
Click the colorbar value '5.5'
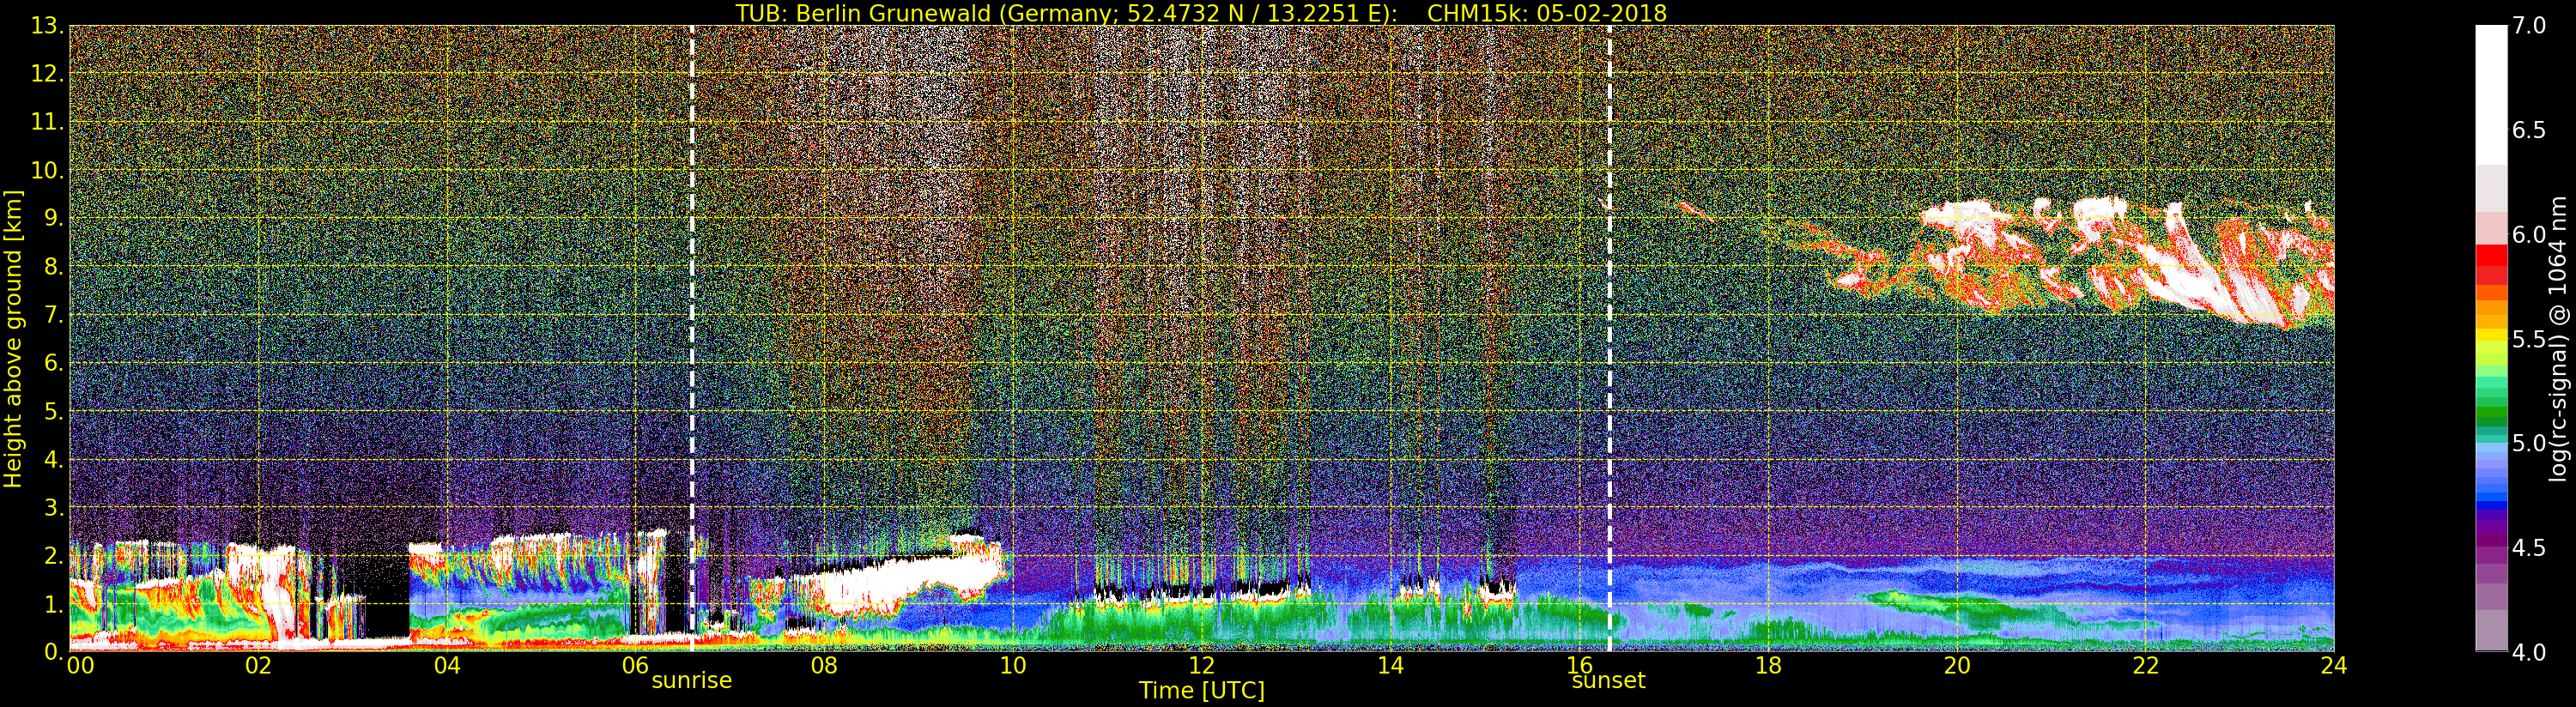[2529, 339]
